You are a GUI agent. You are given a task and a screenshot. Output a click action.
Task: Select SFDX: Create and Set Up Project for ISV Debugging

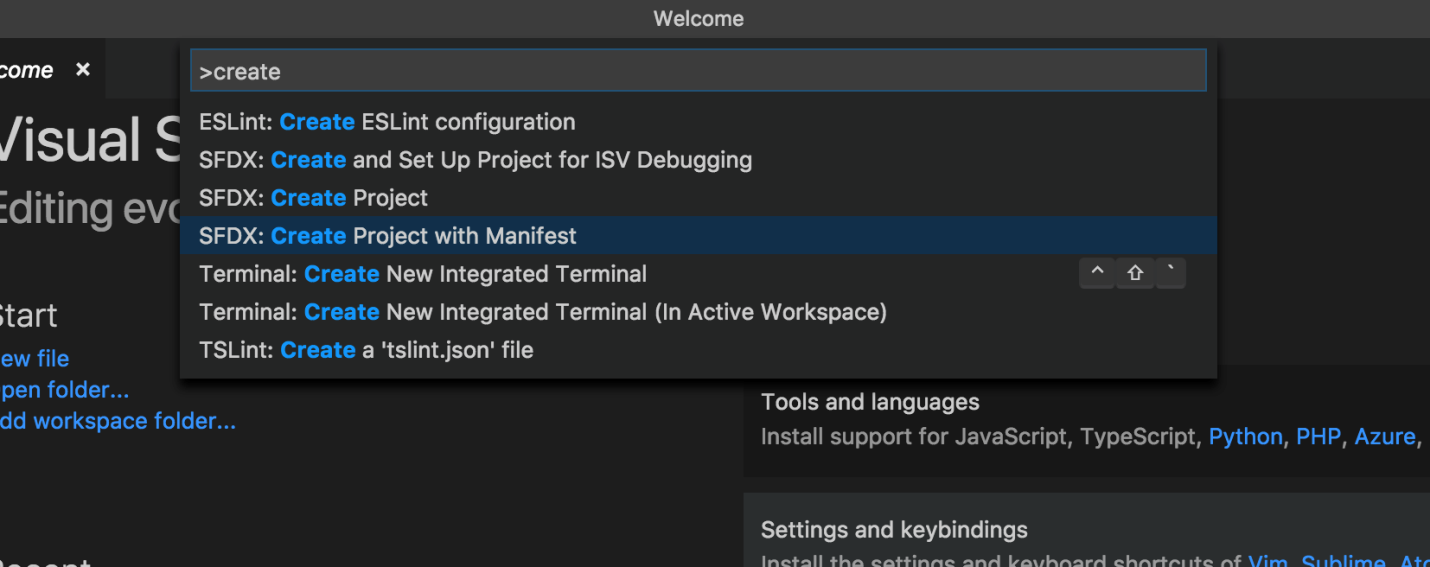[x=475, y=160]
